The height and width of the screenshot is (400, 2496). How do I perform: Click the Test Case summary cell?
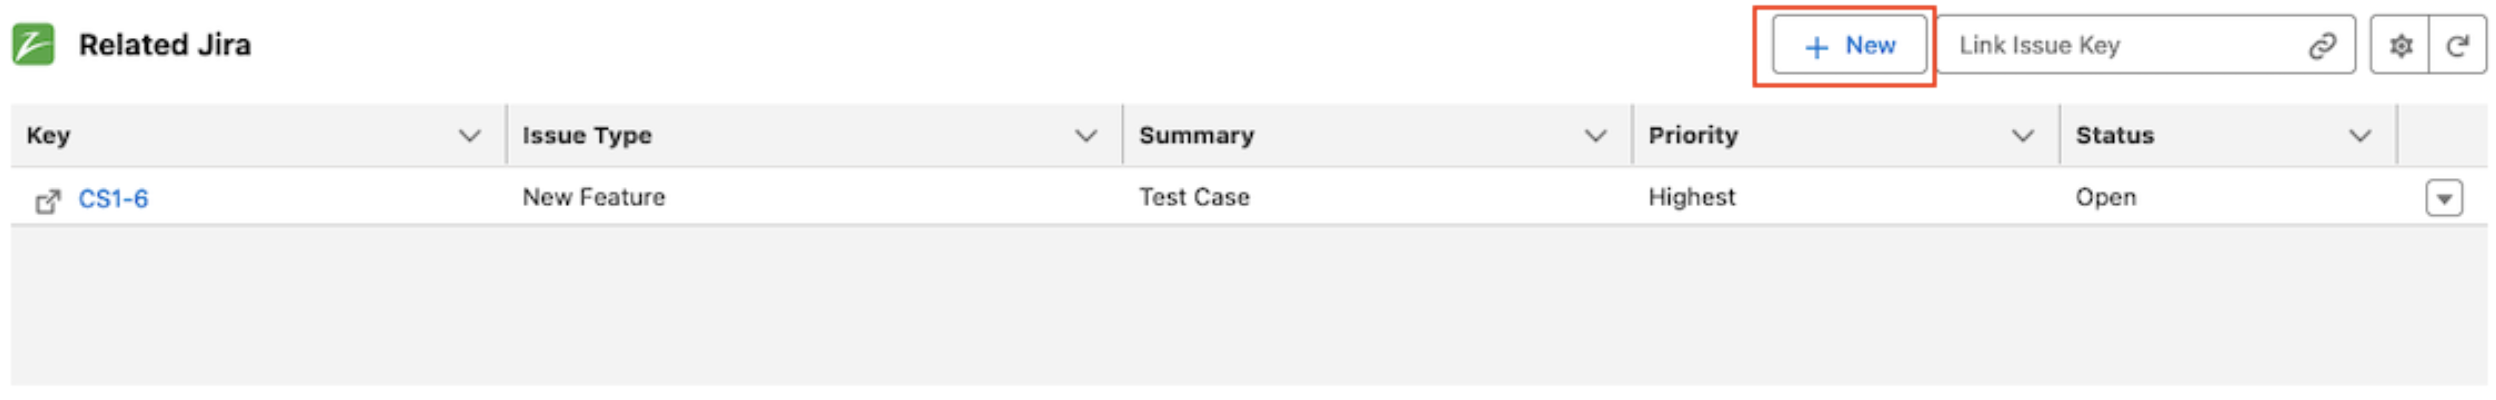coord(1194,197)
